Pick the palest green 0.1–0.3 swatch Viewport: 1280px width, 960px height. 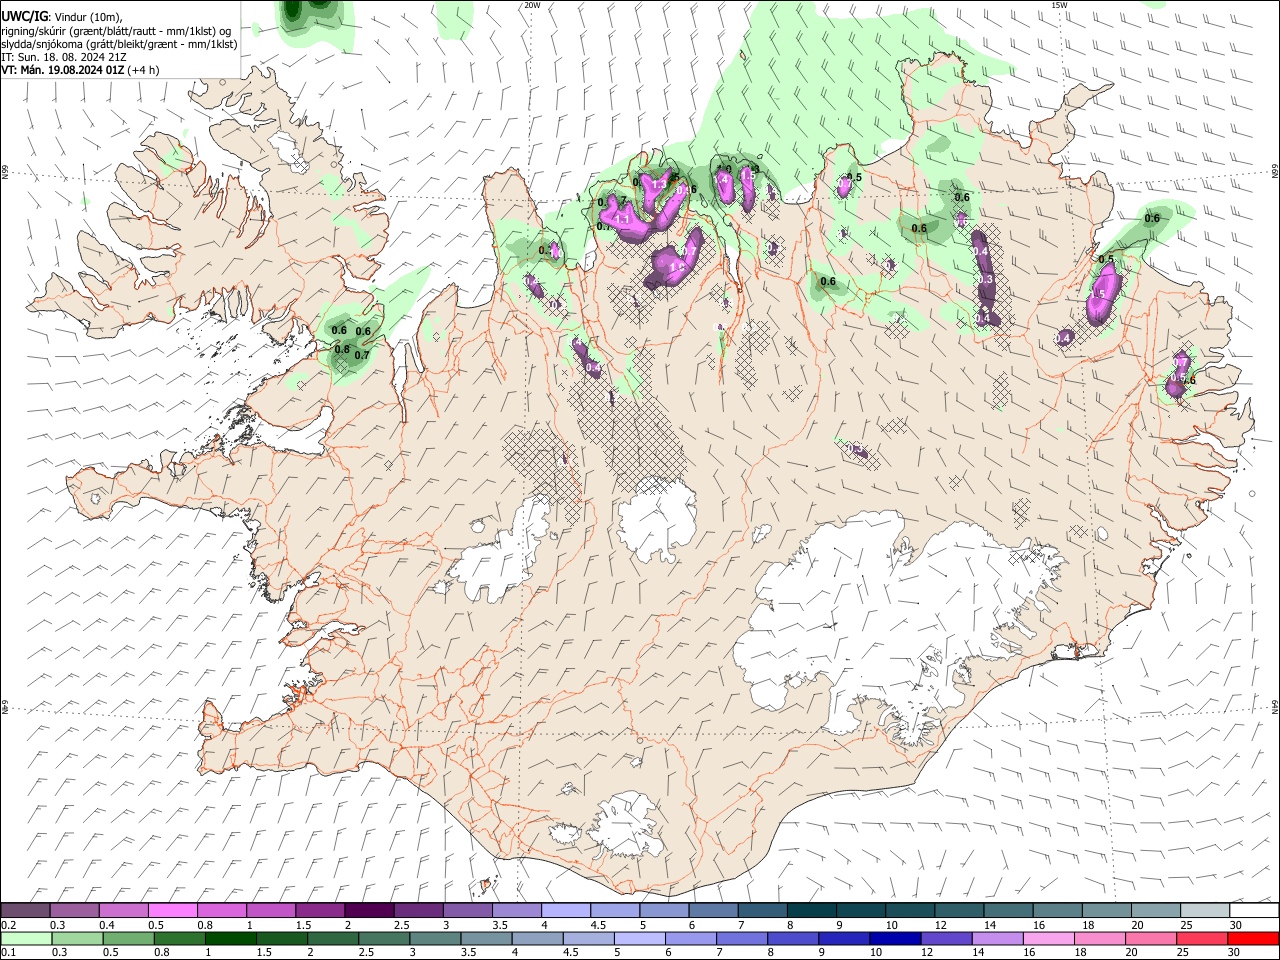pos(25,938)
